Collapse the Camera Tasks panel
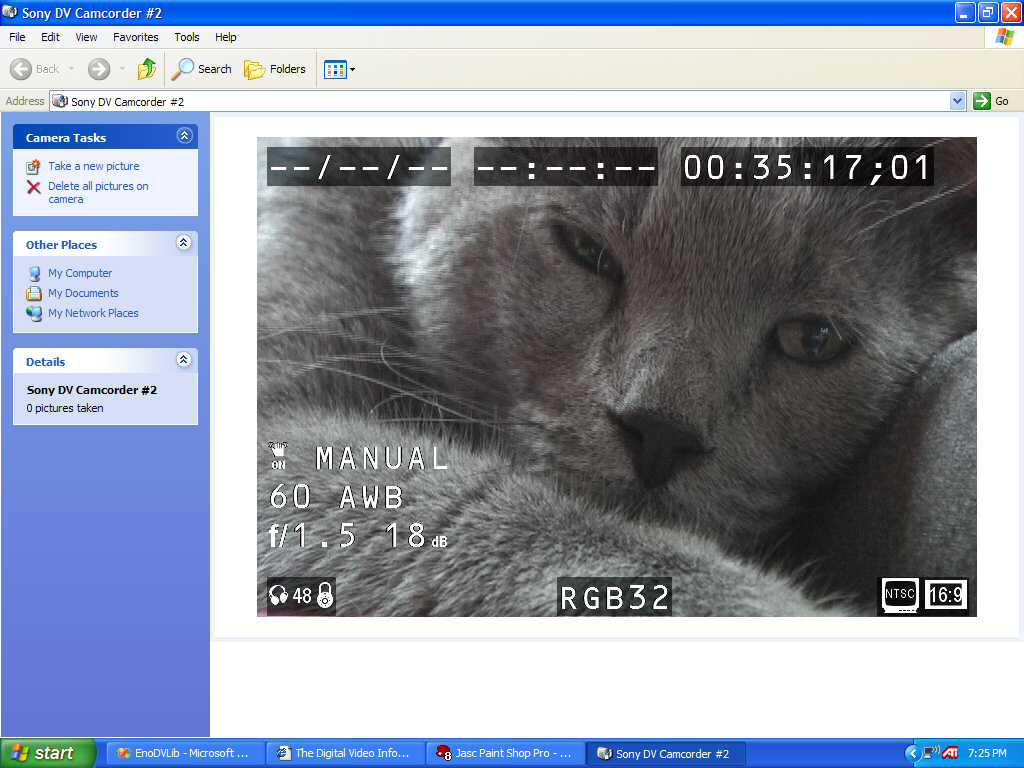 point(184,136)
